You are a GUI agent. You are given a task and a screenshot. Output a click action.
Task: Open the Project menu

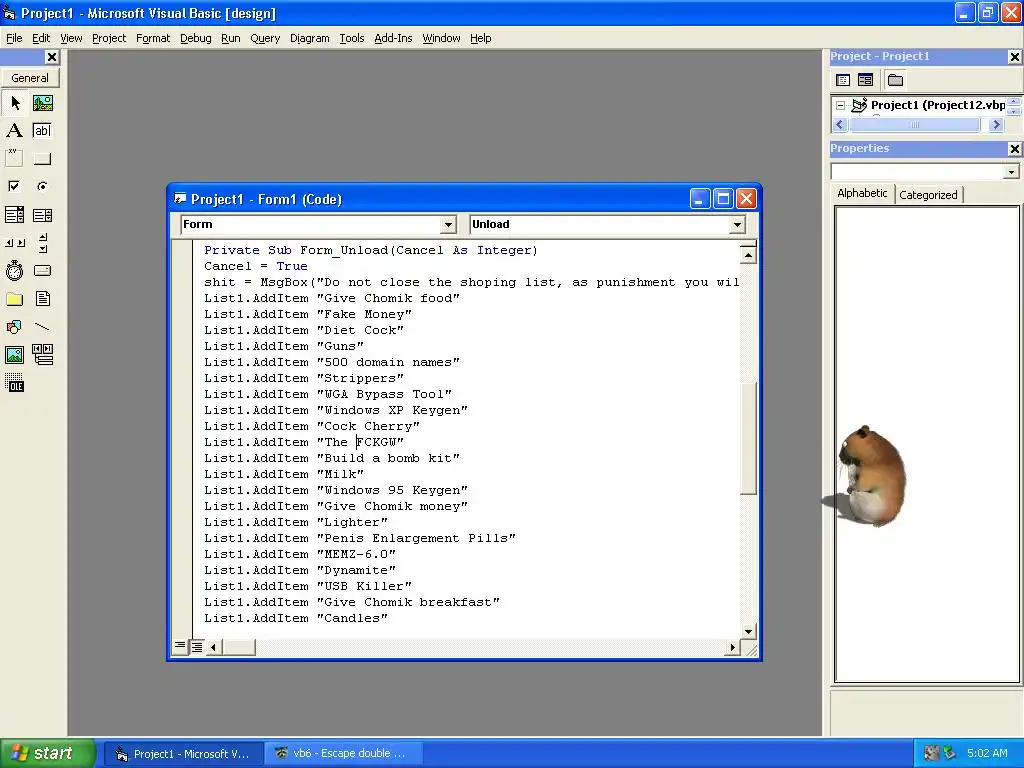[x=109, y=38]
